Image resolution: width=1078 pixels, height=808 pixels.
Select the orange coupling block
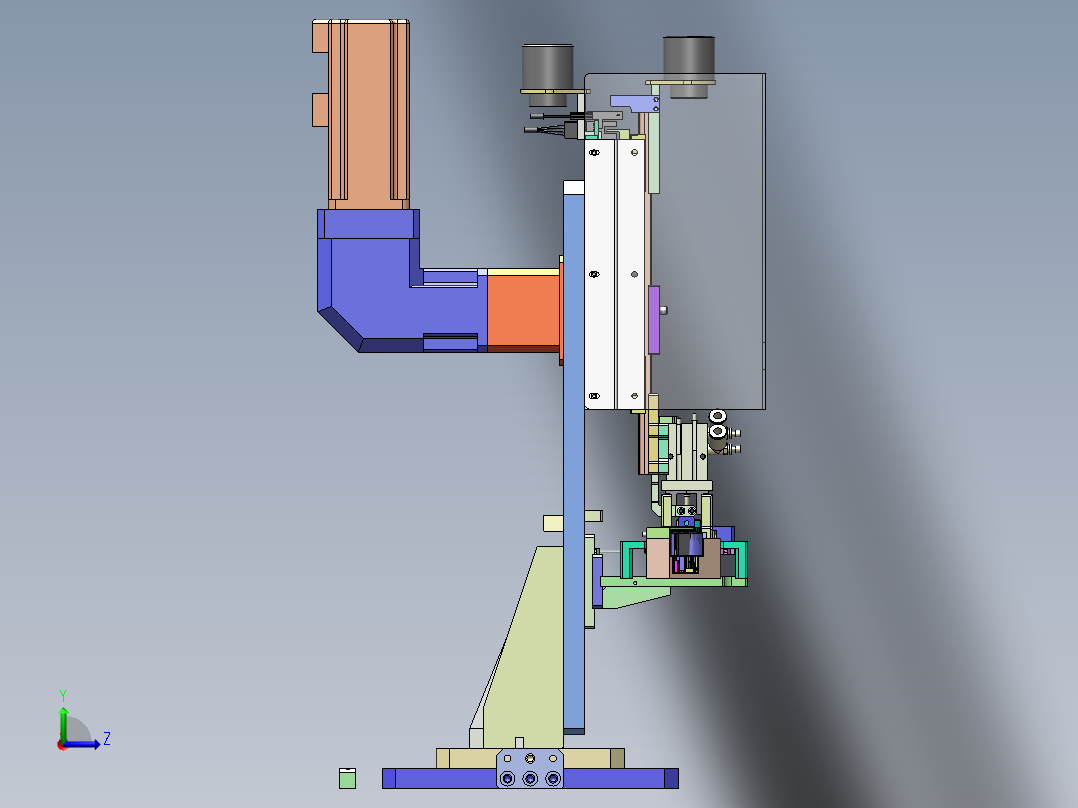pyautogui.click(x=523, y=310)
